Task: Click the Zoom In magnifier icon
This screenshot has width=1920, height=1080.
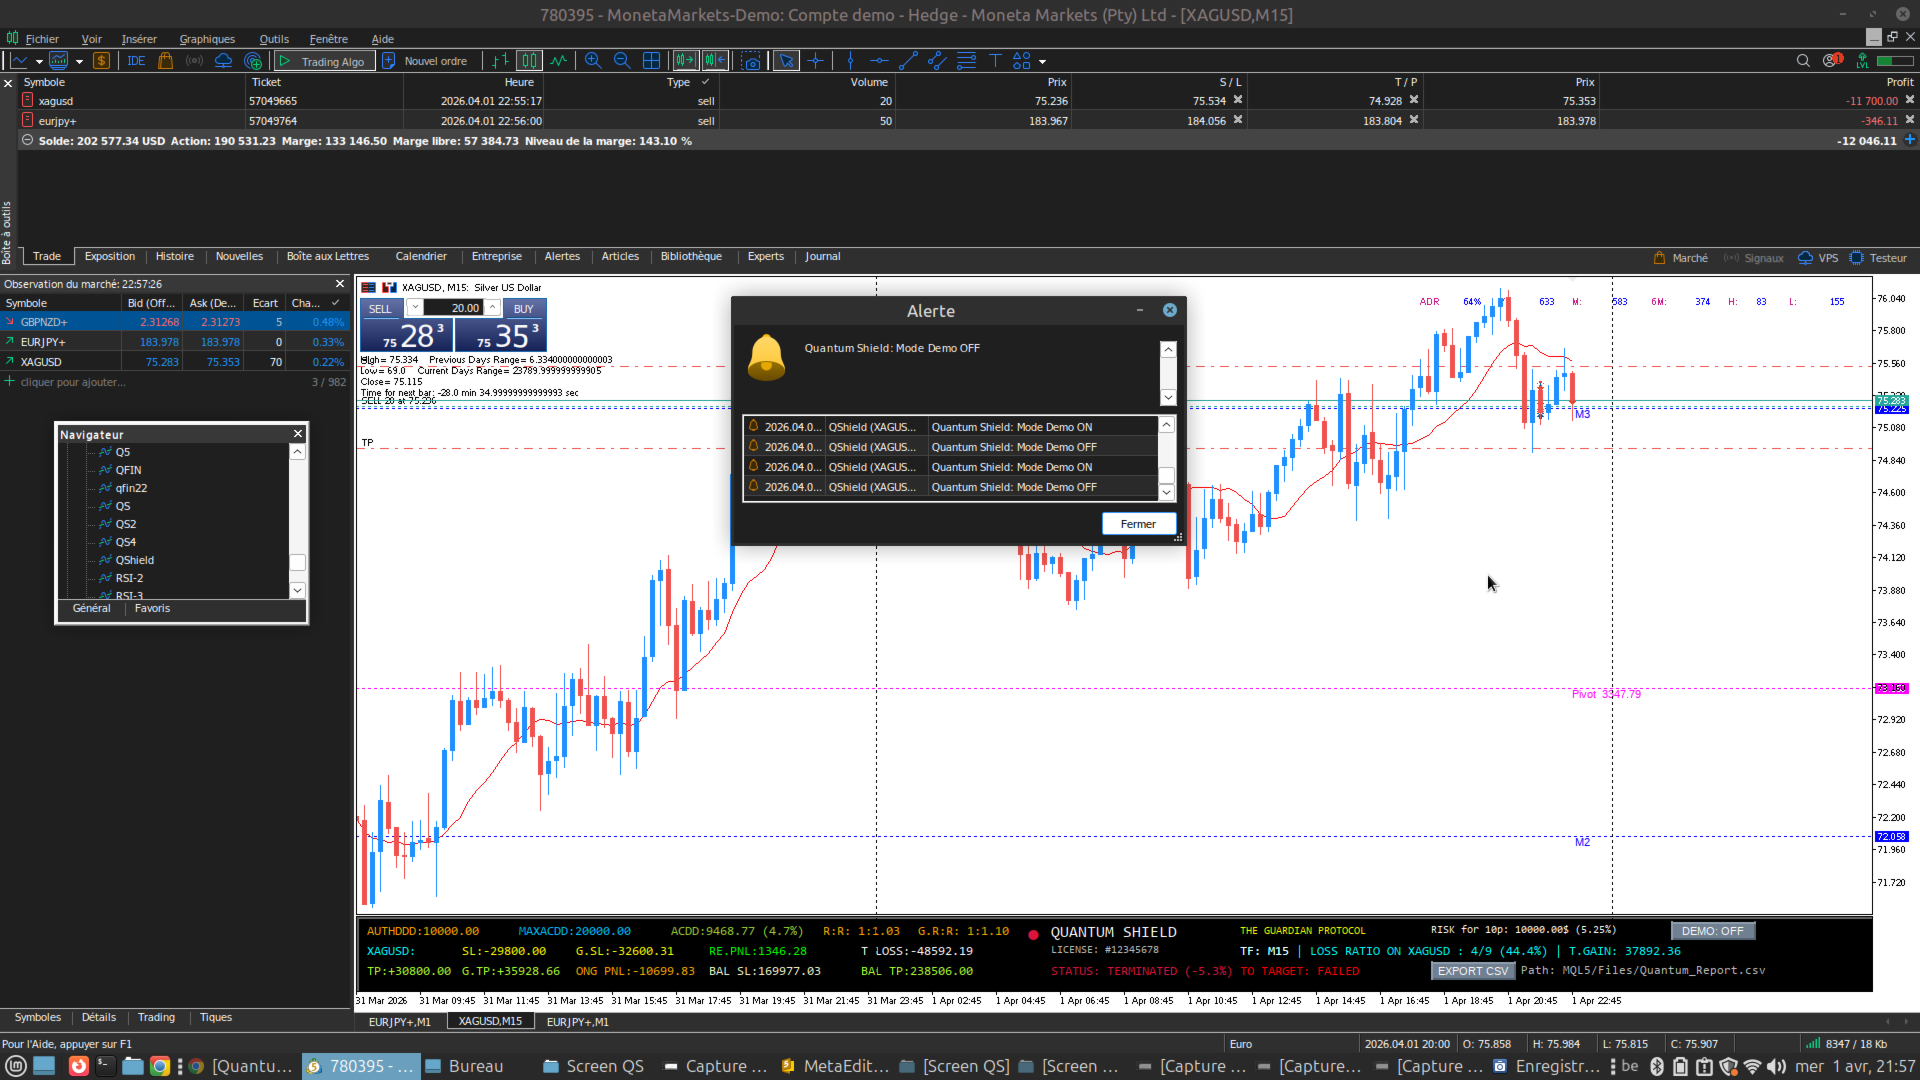Action: 593,61
